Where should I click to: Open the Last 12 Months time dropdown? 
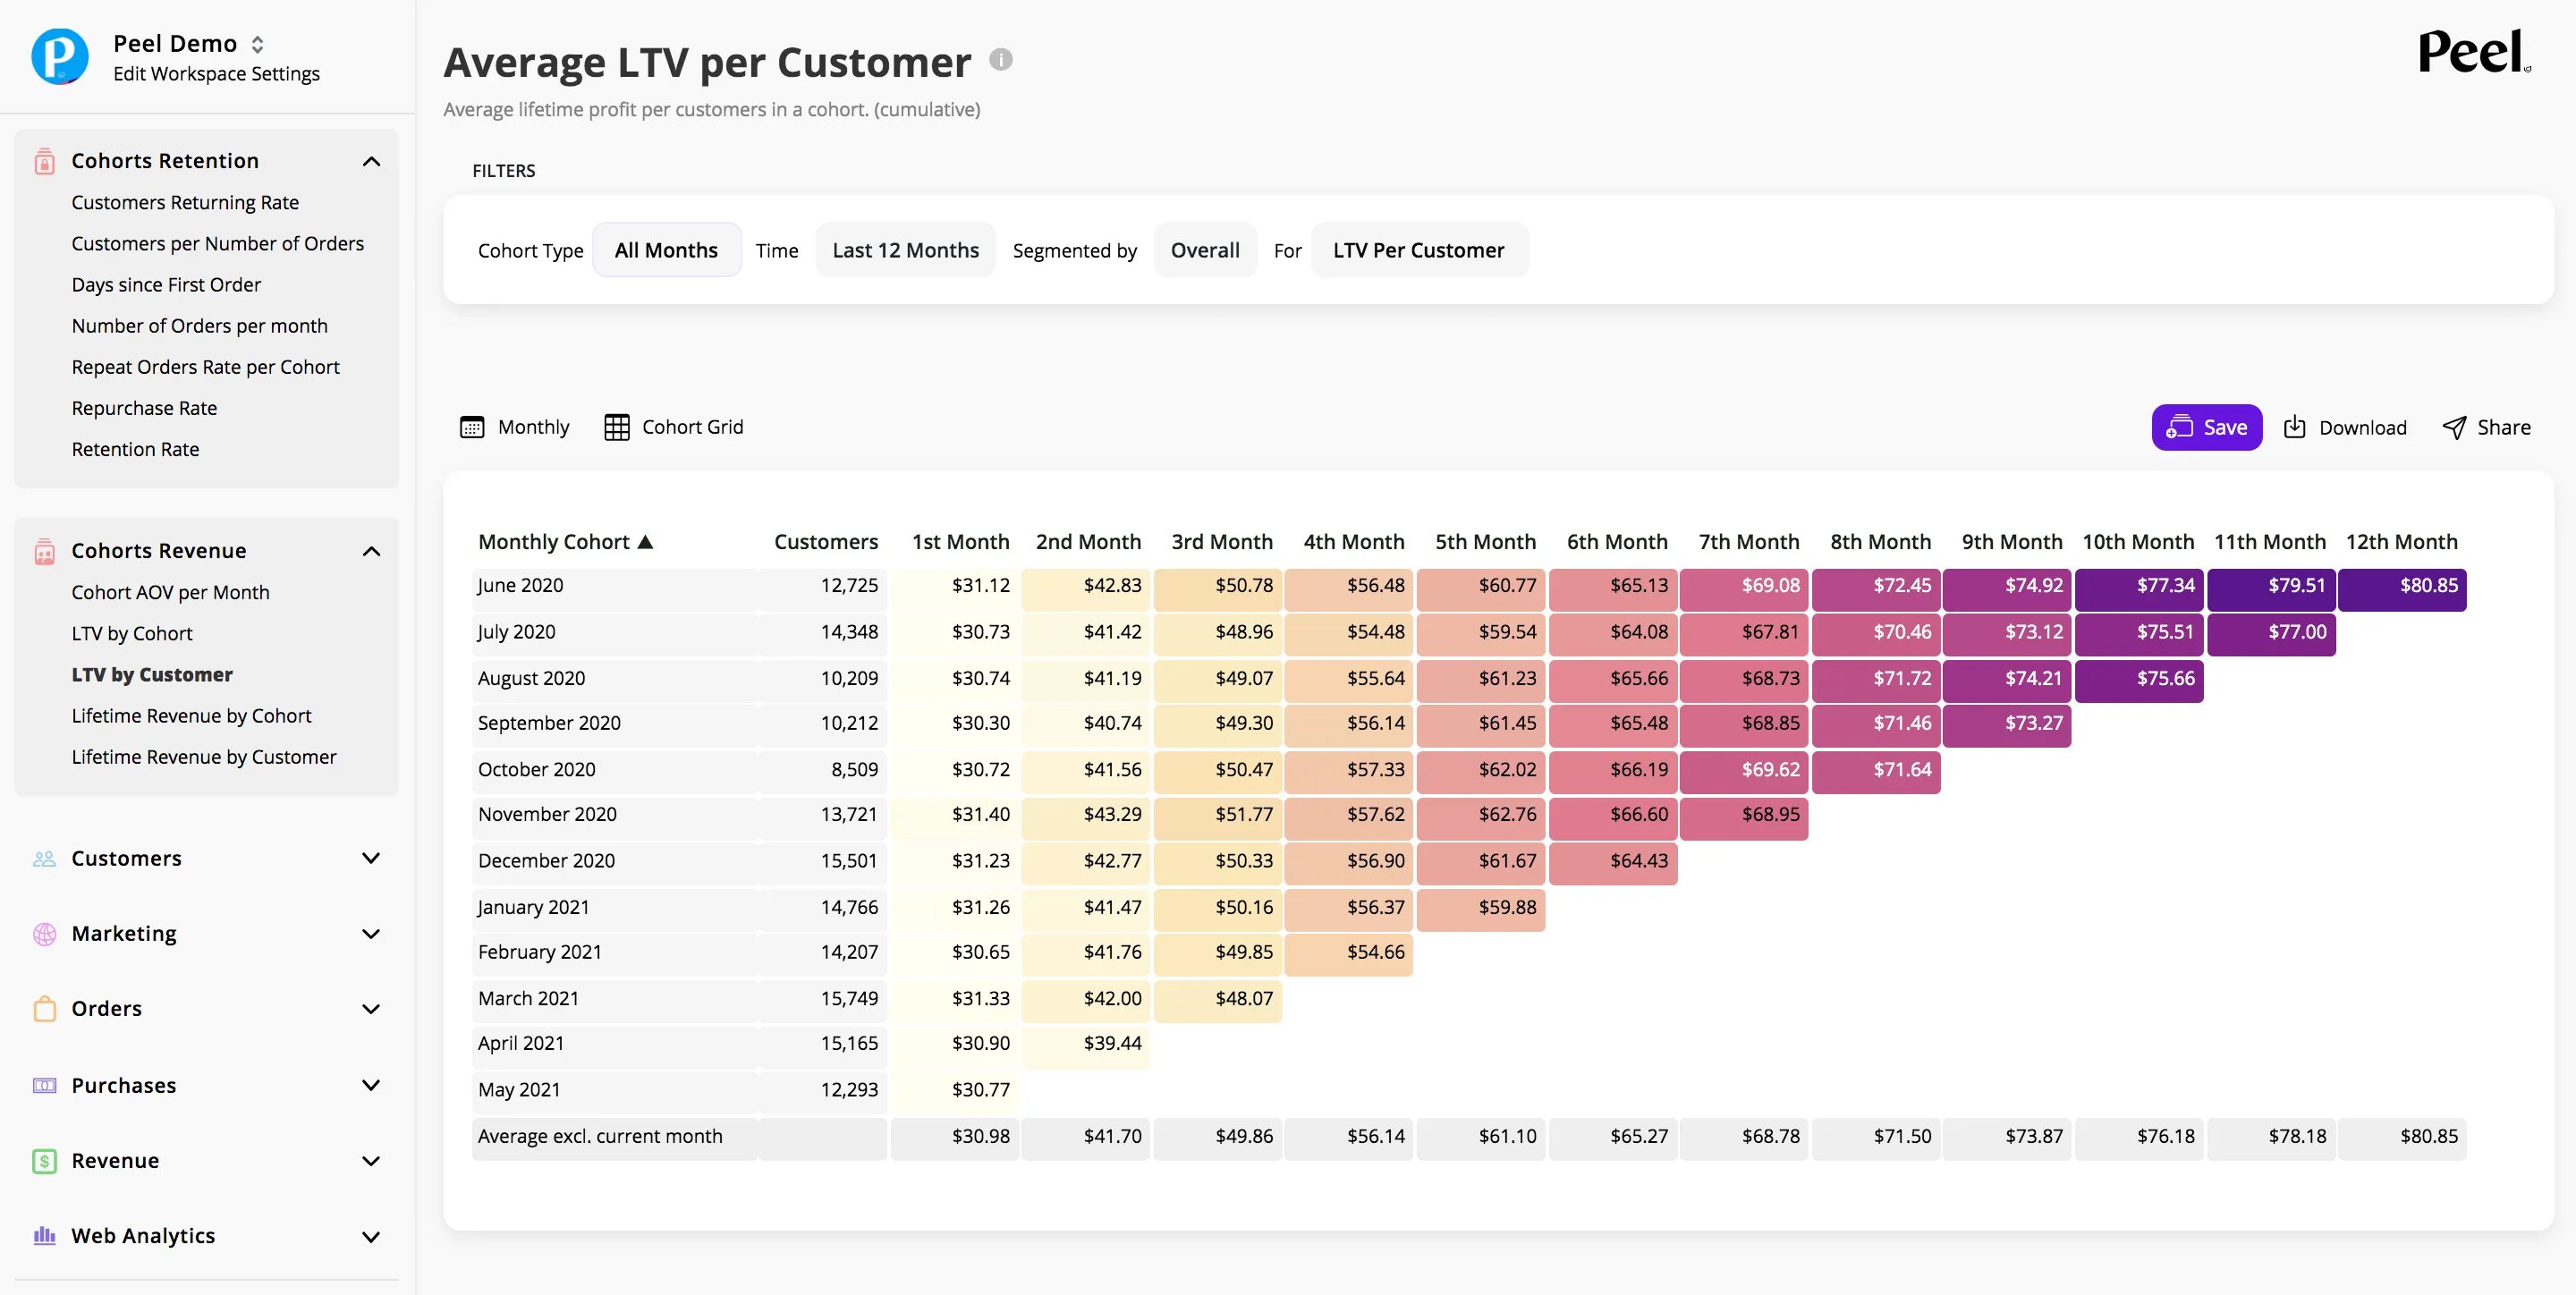[x=905, y=250]
